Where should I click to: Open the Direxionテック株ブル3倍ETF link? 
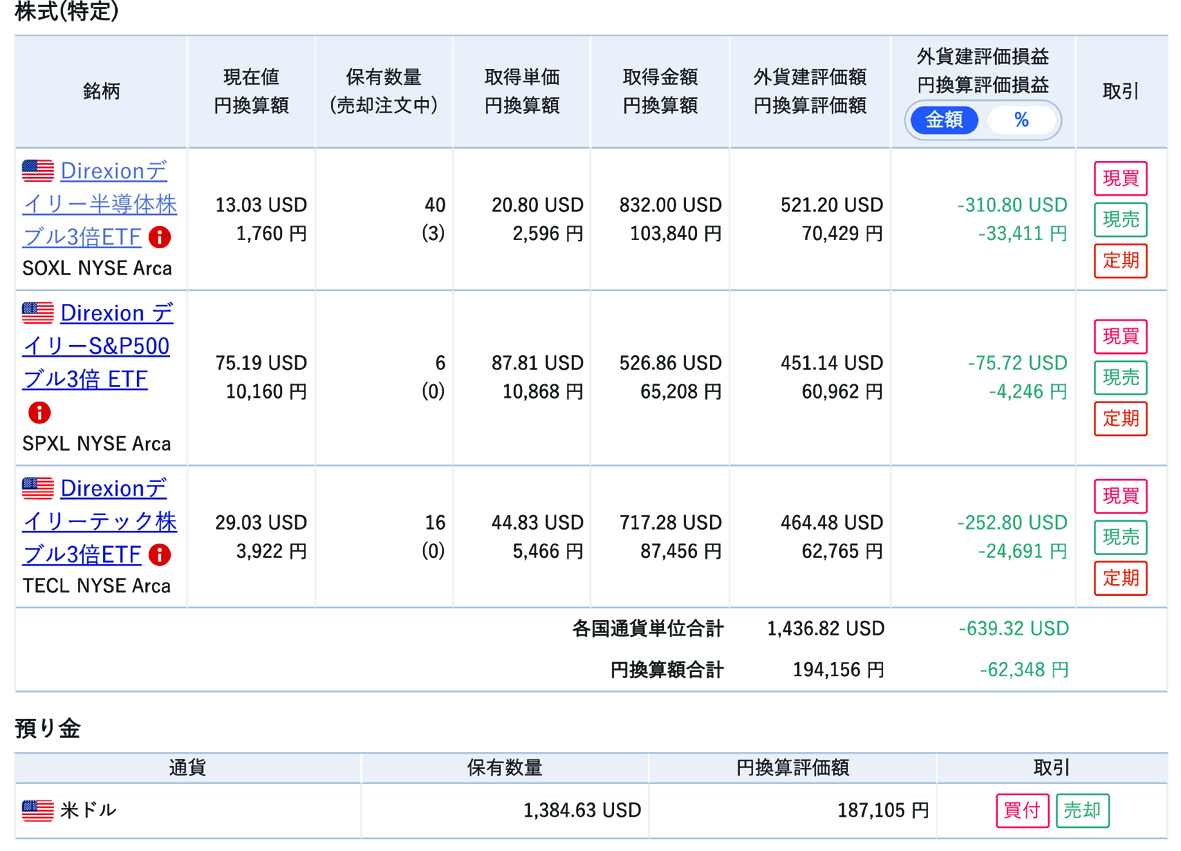99,521
